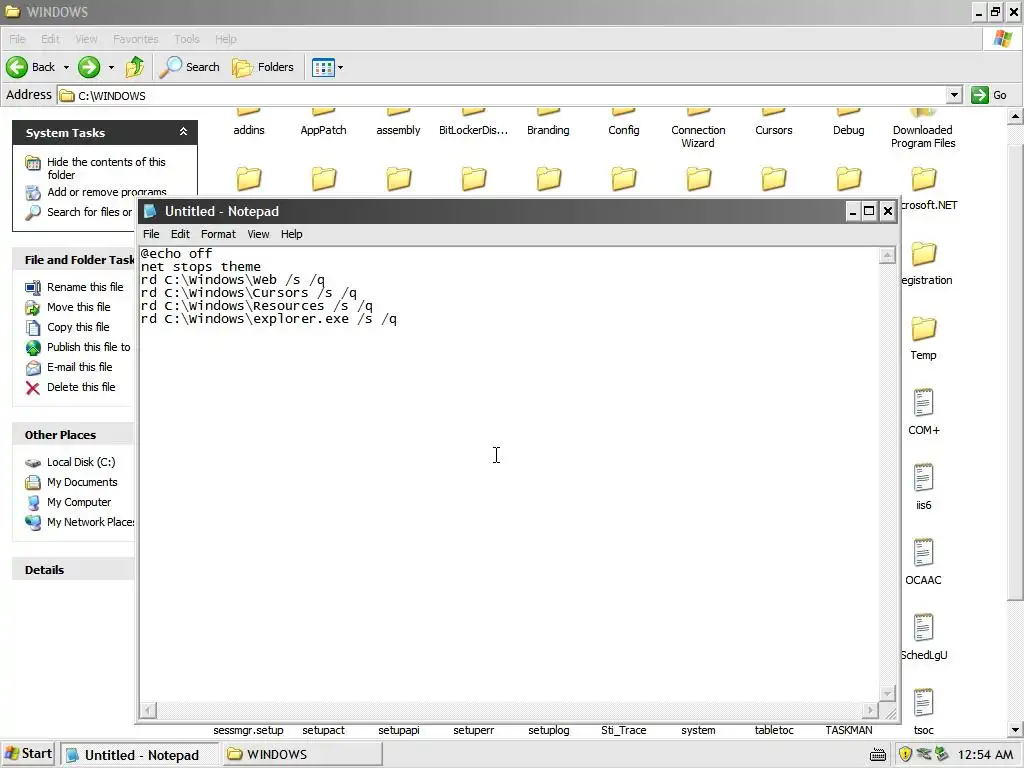Open Explorer Favorites menu
Screen dimensions: 1024x768
click(135, 39)
